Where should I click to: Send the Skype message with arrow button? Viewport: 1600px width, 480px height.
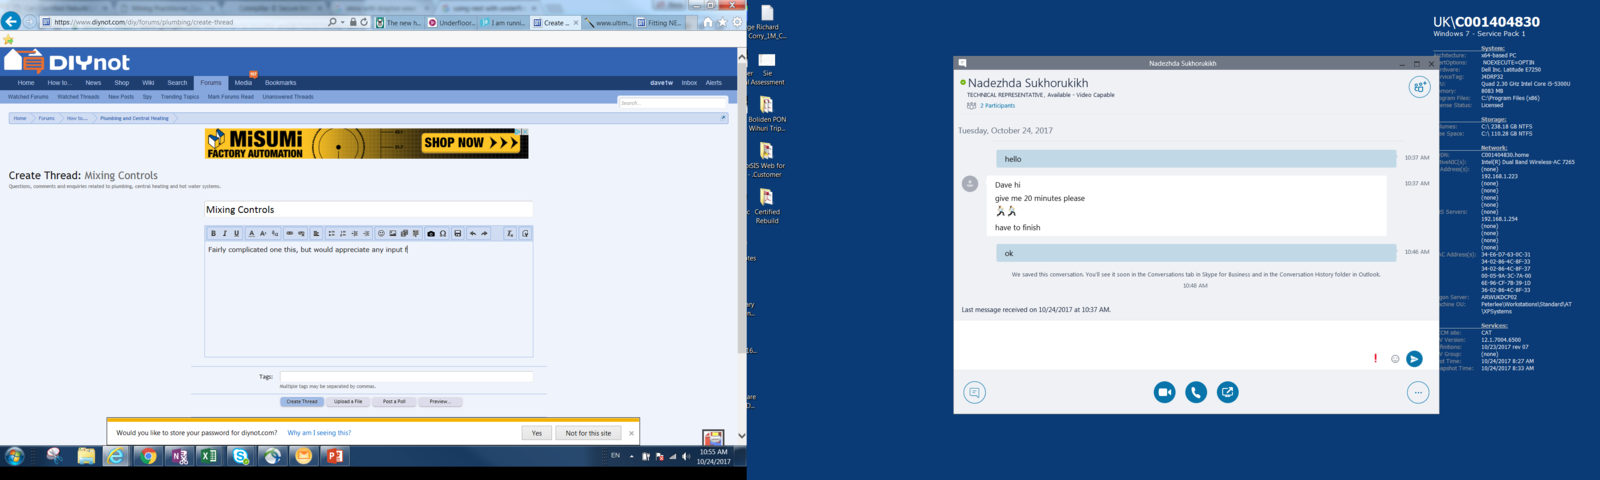point(1414,359)
